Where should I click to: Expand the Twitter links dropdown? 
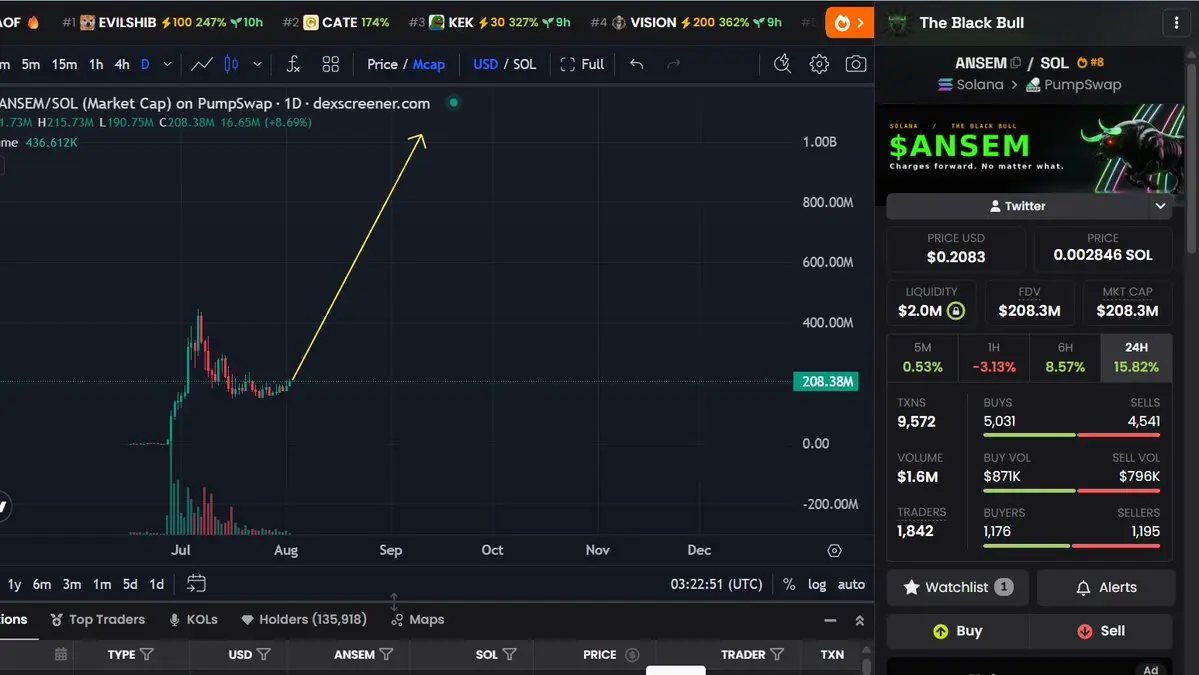(x=1160, y=206)
